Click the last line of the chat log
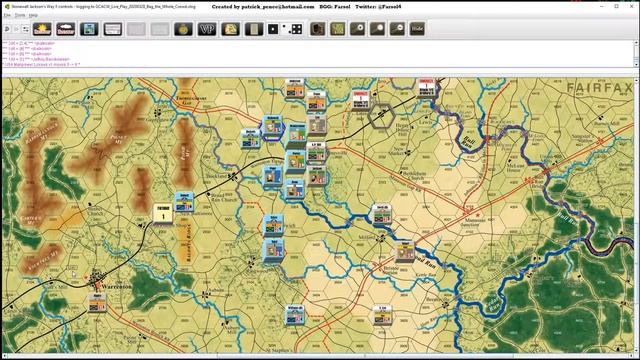Image resolution: width=640 pixels, height=360 pixels. click(x=41, y=64)
